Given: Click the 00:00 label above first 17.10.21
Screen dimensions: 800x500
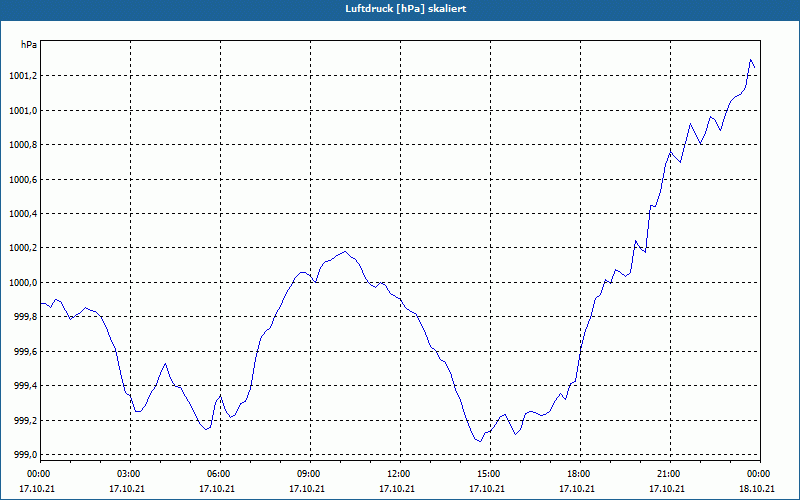Looking at the screenshot, I should [x=37, y=474].
